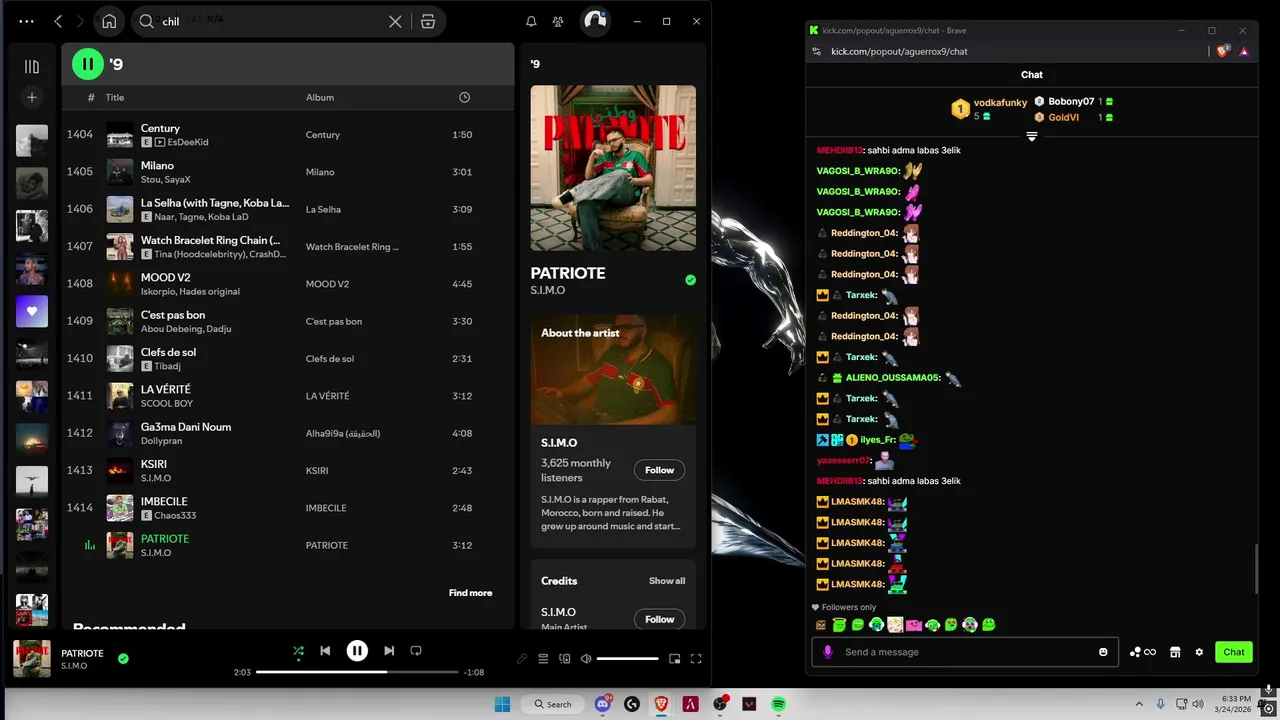This screenshot has width=1280, height=720.
Task: Toggle repeat mode in the player
Action: 416,650
